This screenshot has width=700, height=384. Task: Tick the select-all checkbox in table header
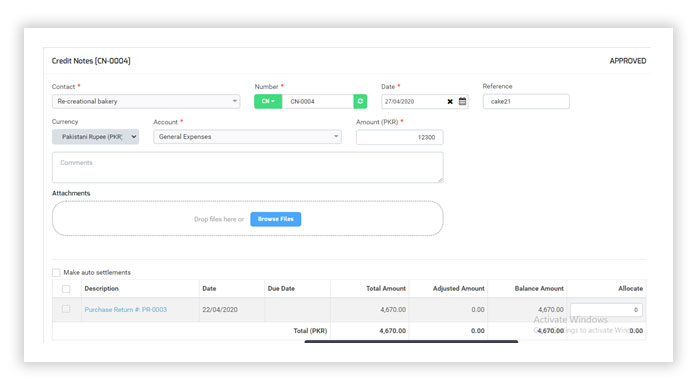[66, 289]
